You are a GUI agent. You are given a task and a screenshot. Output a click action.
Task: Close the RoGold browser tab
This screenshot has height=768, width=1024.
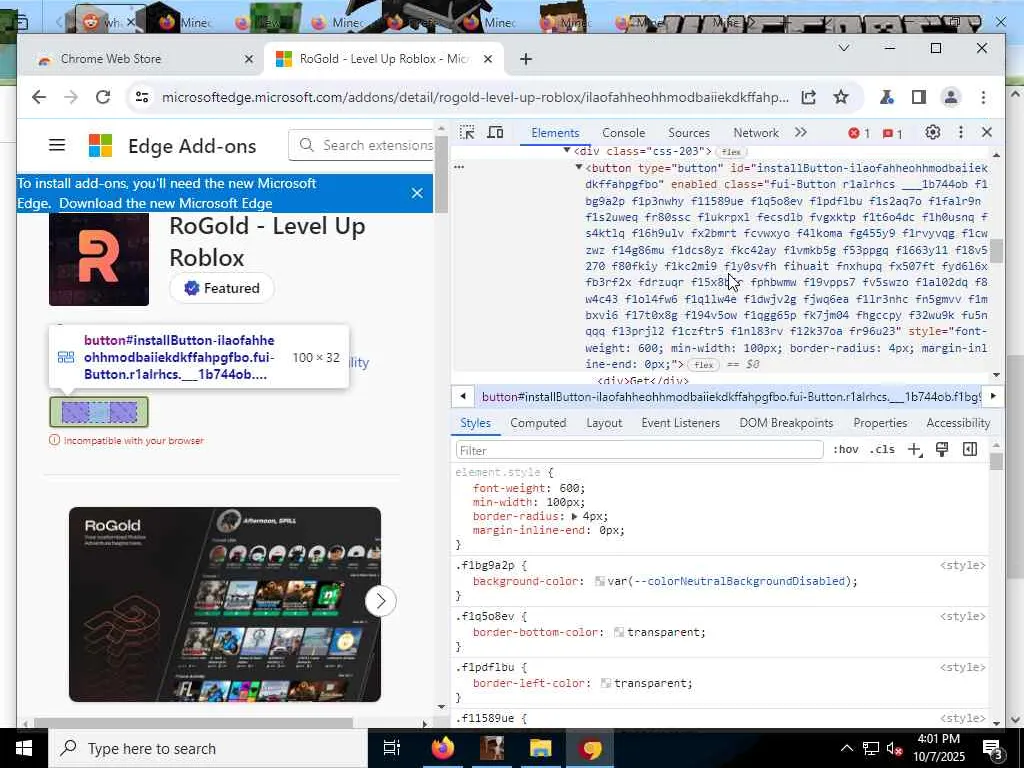[x=488, y=59]
